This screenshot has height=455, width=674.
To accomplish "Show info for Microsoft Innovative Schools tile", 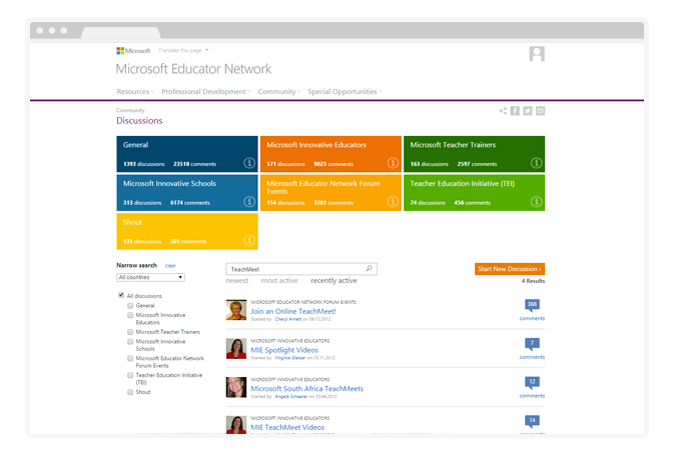I will [x=249, y=202].
